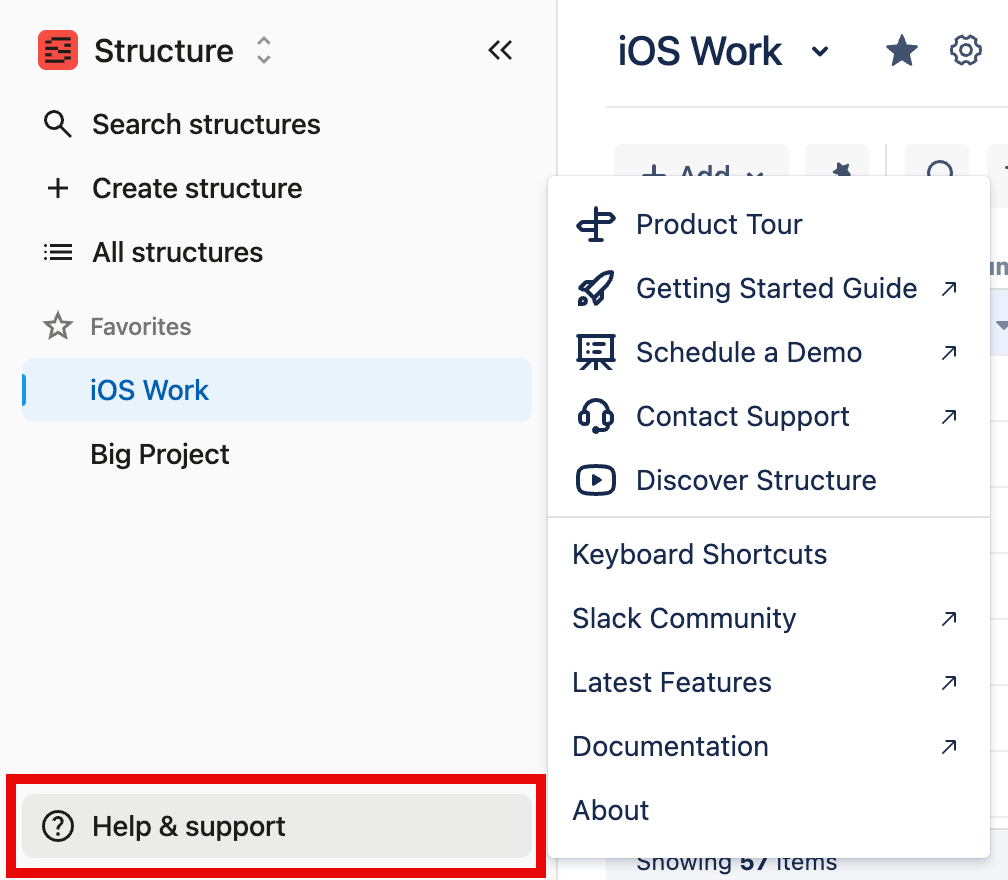Click the Schedule a Demo presentation icon
Viewport: 1008px width, 880px height.
(x=597, y=352)
